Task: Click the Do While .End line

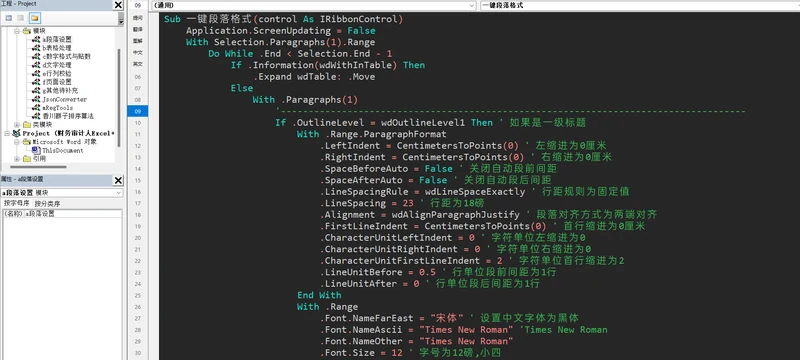Action: [301, 54]
